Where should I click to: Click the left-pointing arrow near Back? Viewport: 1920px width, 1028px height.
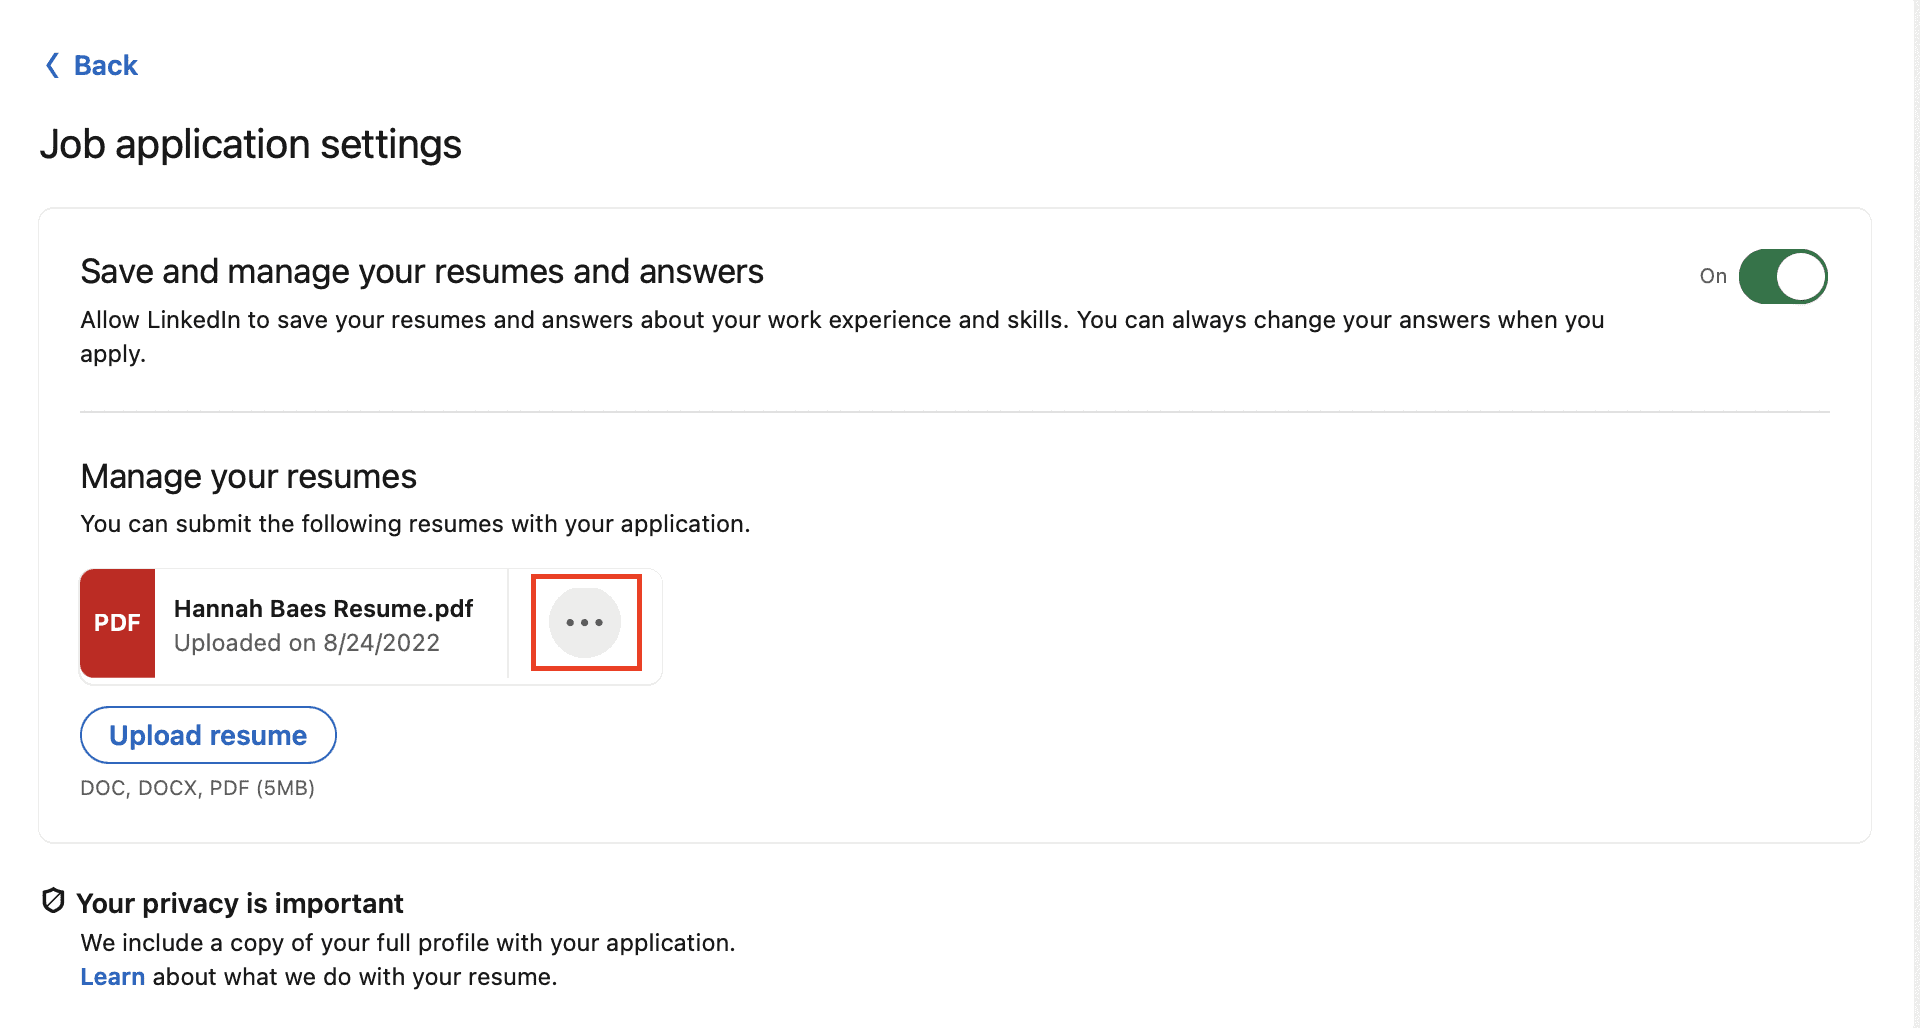[52, 65]
